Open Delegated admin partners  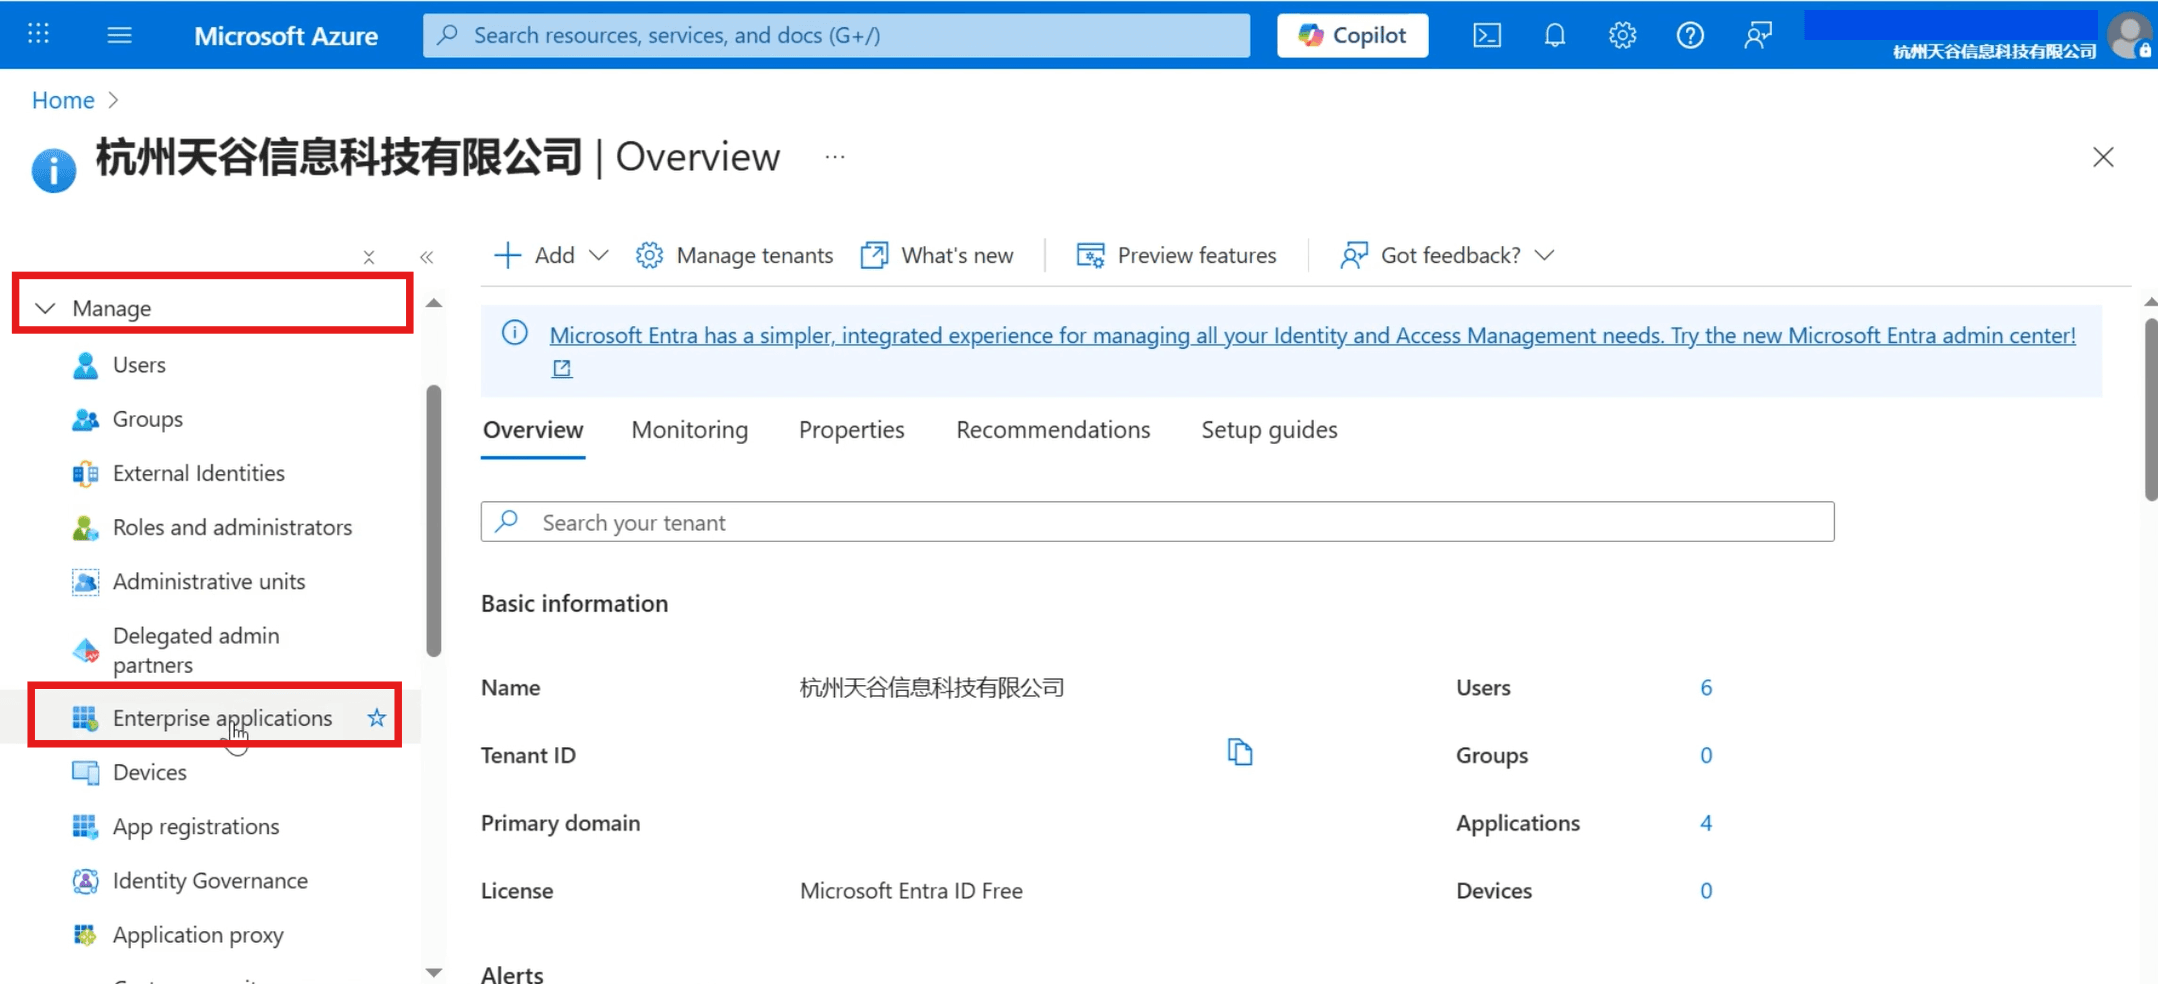click(x=196, y=650)
